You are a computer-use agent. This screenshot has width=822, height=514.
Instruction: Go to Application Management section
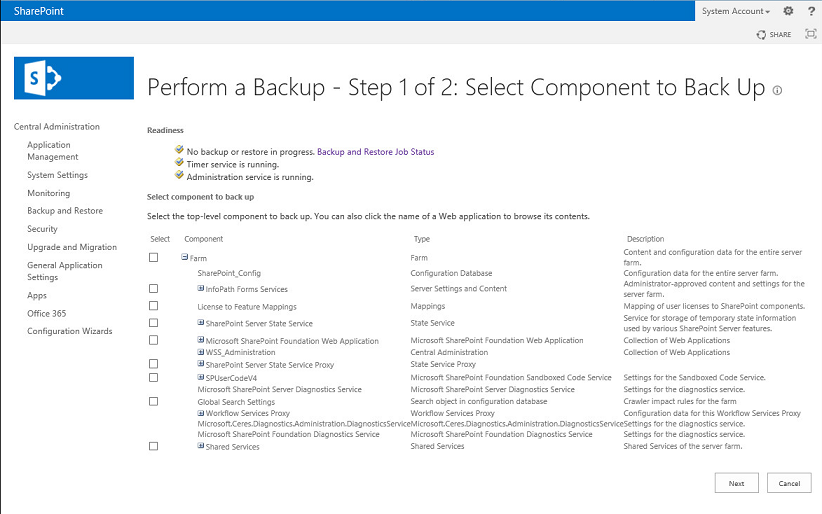(x=52, y=151)
